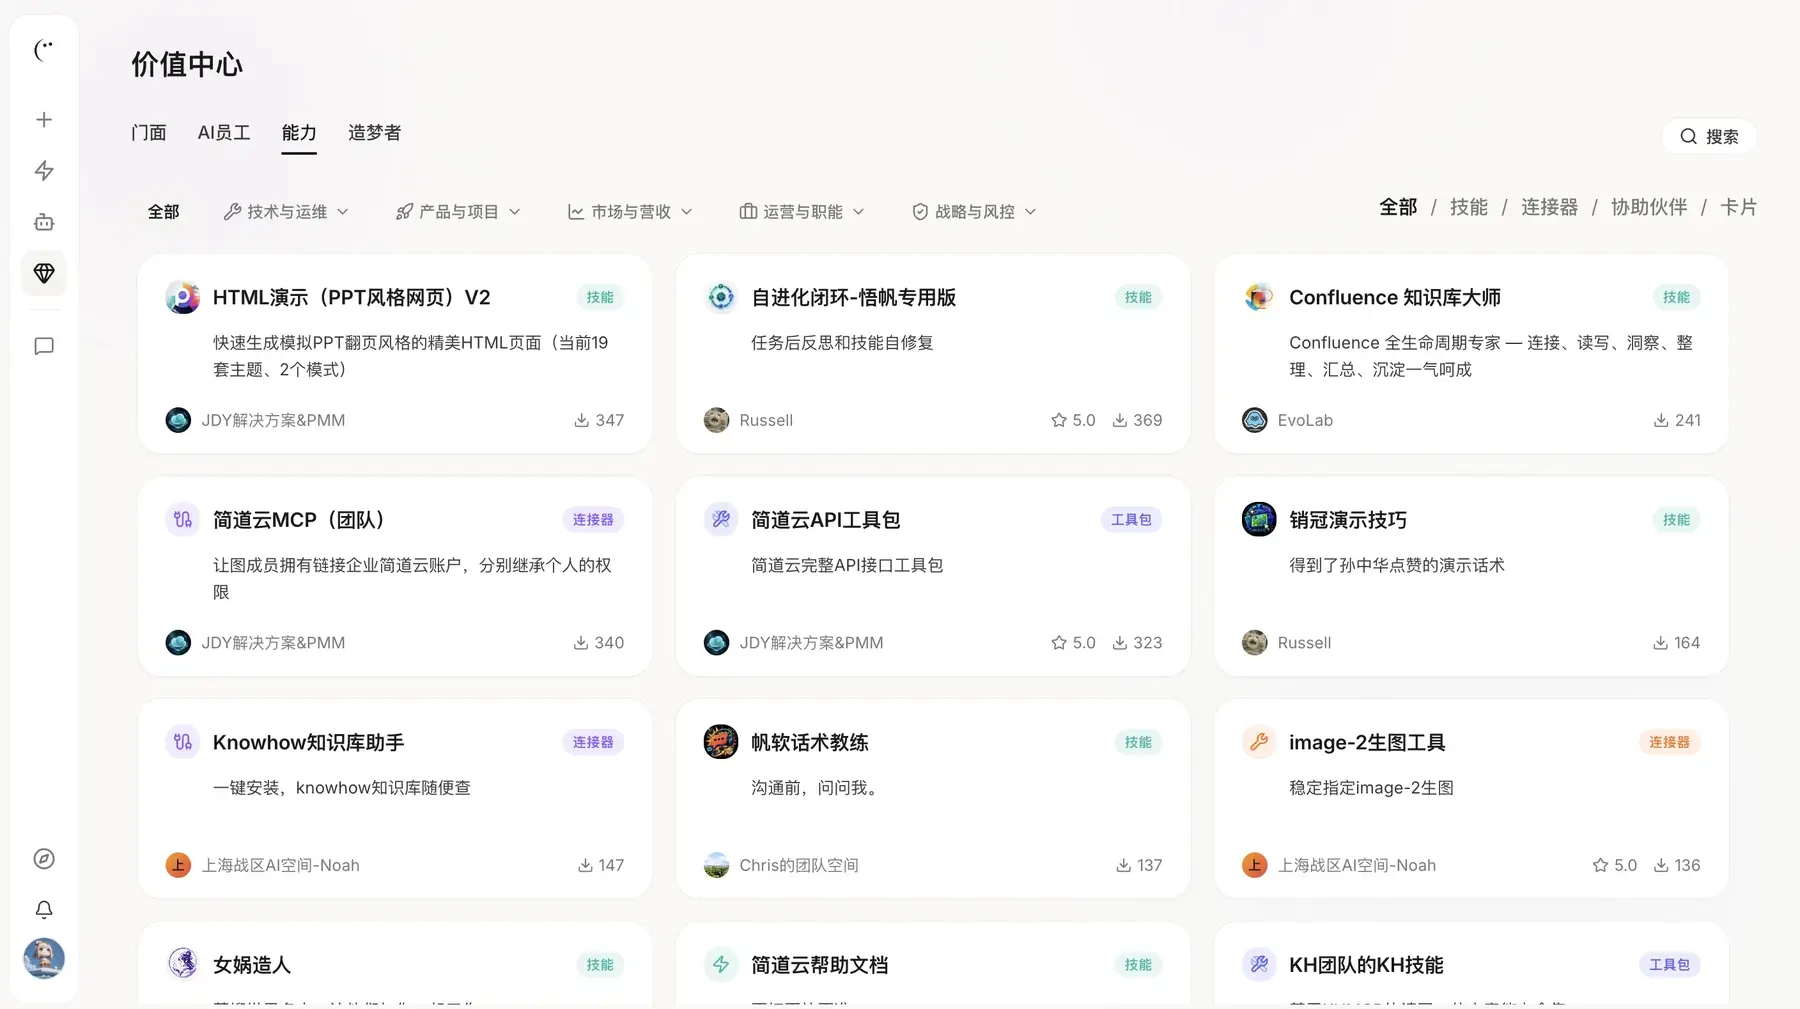Image resolution: width=1800 pixels, height=1009 pixels.
Task: Open the Confluence 知识库大师 title
Action: tap(1395, 297)
